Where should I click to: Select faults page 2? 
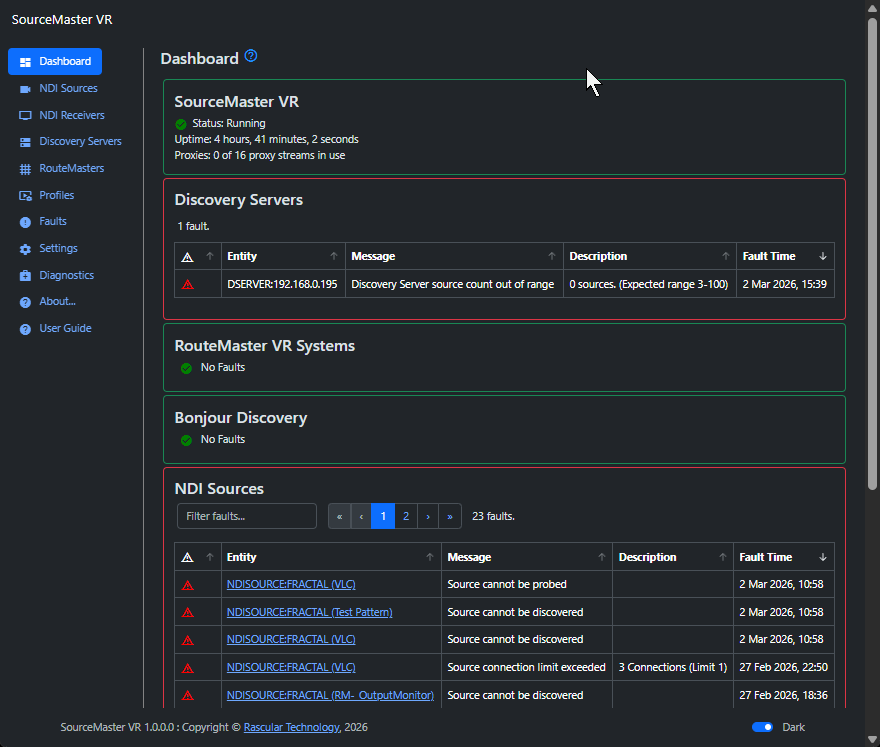(406, 516)
